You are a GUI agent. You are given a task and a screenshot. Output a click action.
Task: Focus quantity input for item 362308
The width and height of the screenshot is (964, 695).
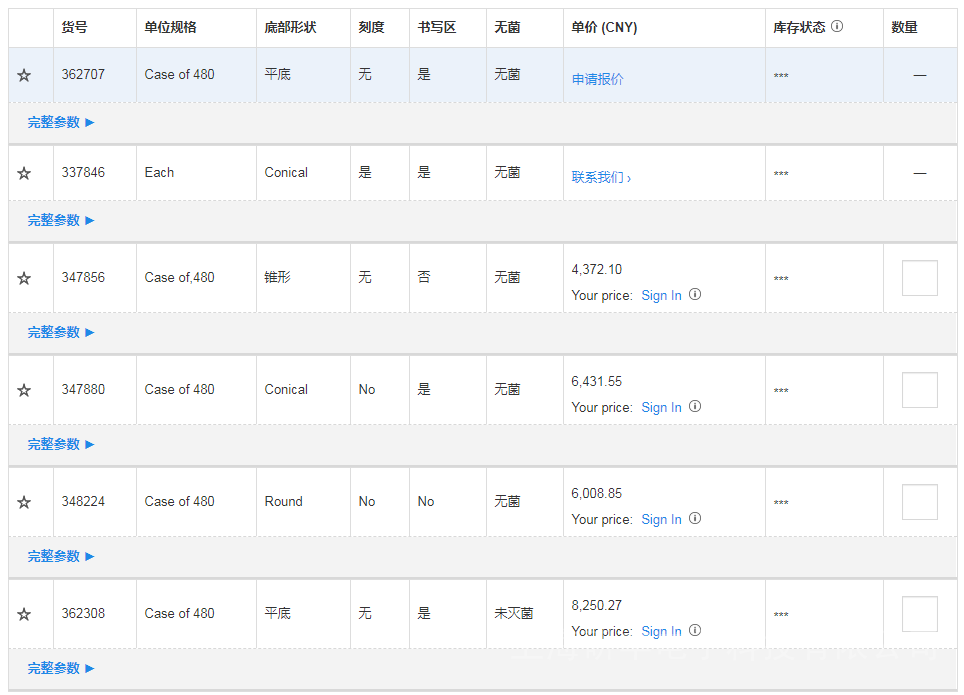click(x=919, y=614)
